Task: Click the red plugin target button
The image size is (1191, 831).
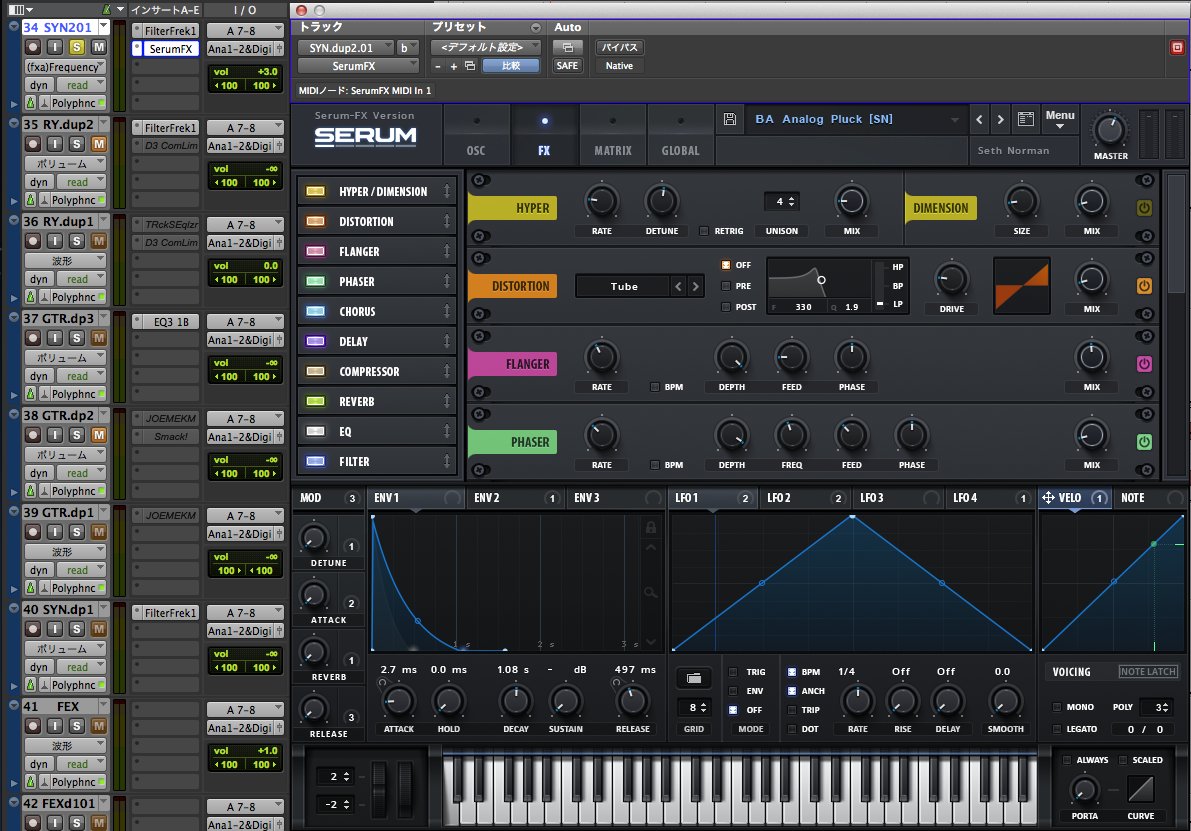Action: 1177,47
